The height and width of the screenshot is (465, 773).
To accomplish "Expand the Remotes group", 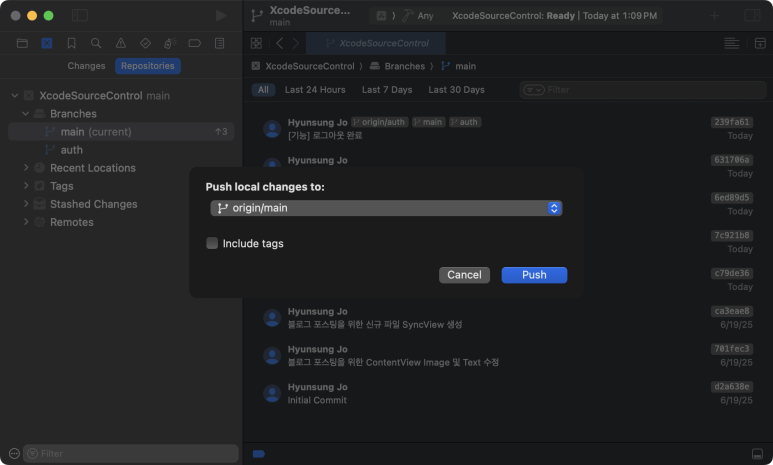I will click(x=26, y=222).
